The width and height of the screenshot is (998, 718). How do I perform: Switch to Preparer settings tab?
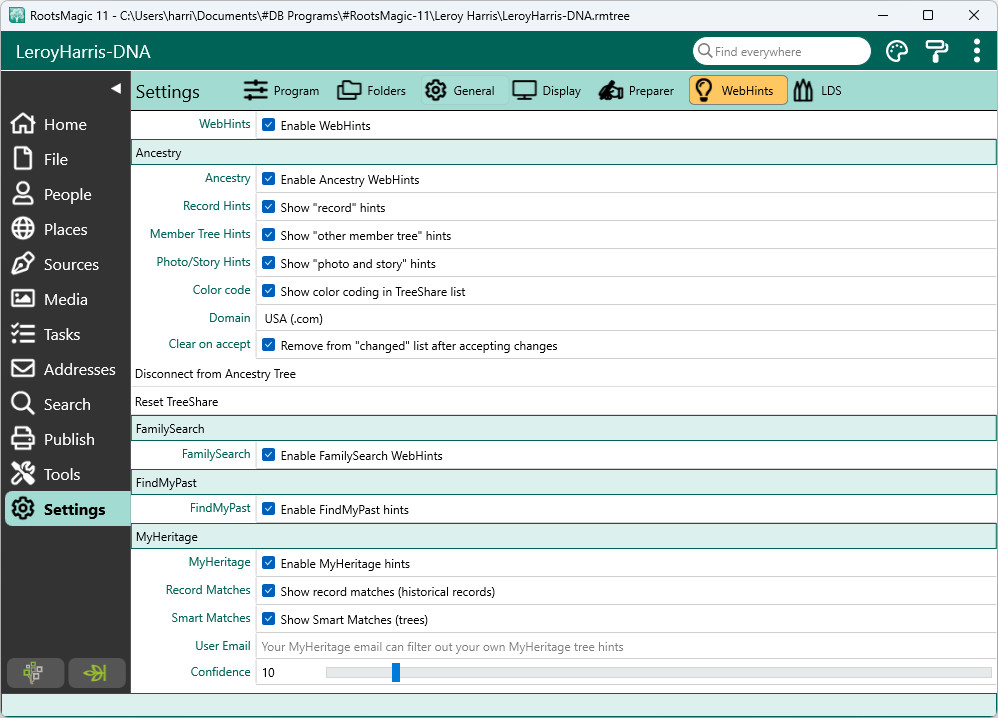[x=636, y=90]
